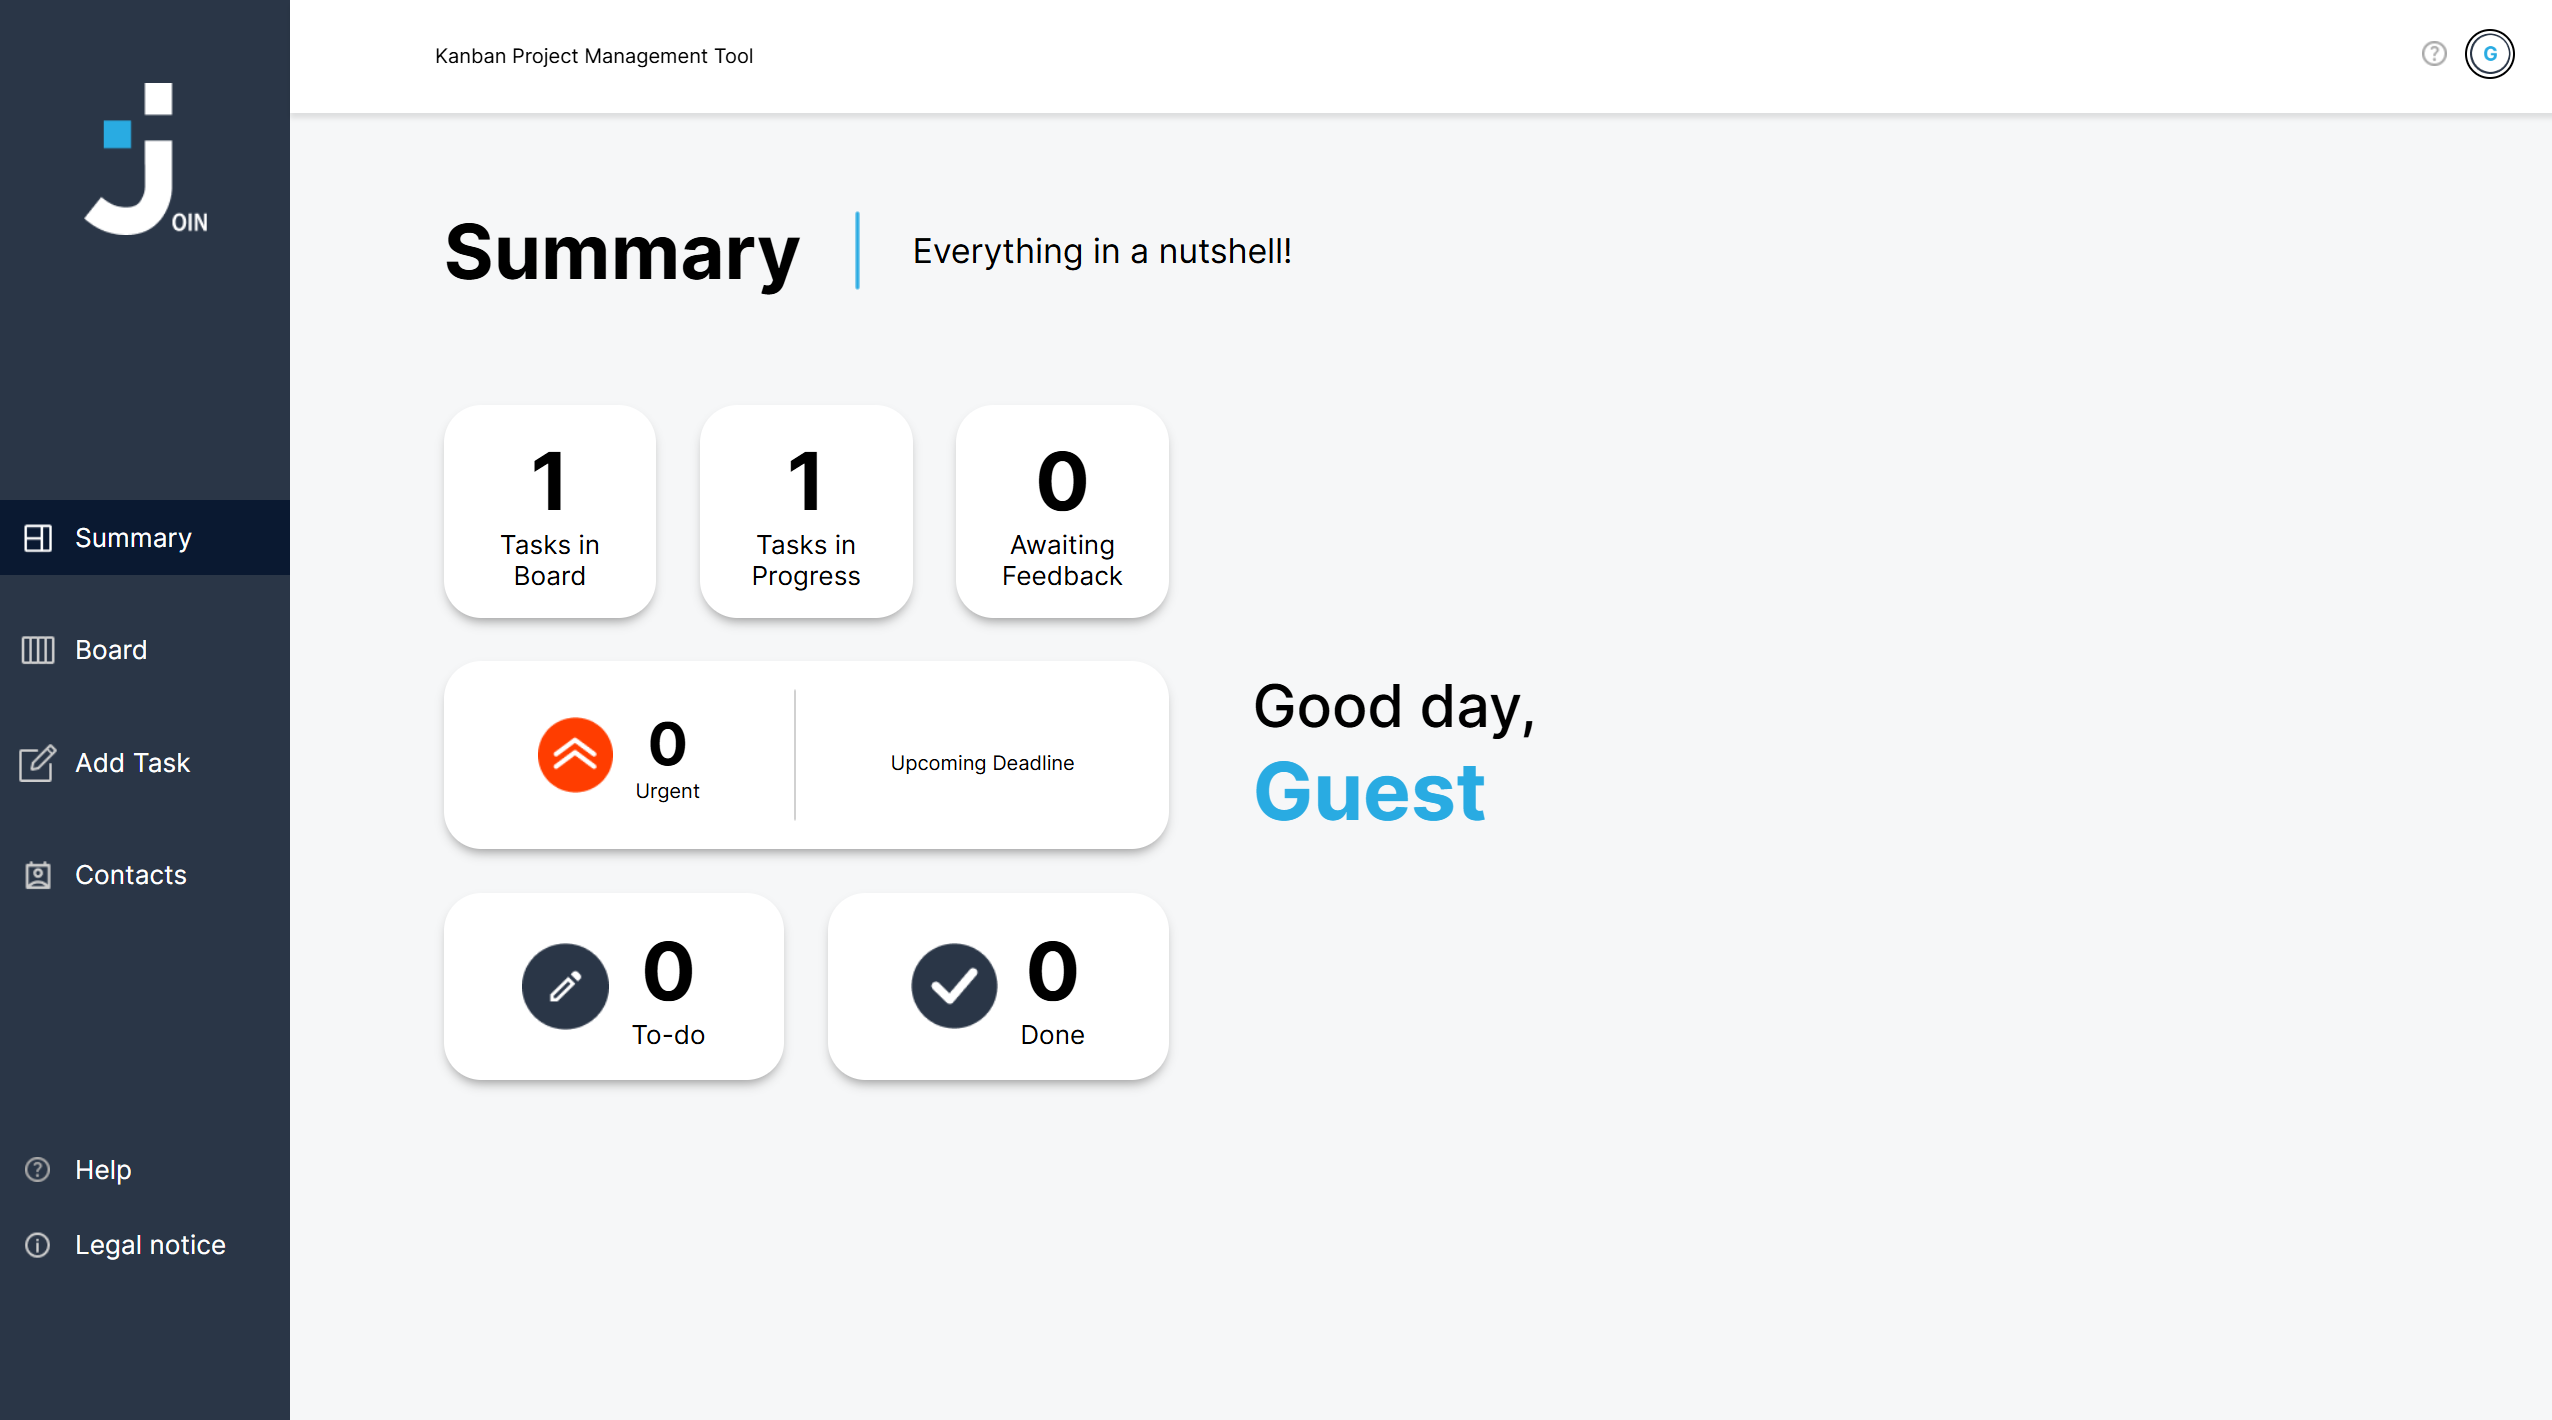2552x1420 pixels.
Task: Open the Contacts page
Action: [131, 875]
